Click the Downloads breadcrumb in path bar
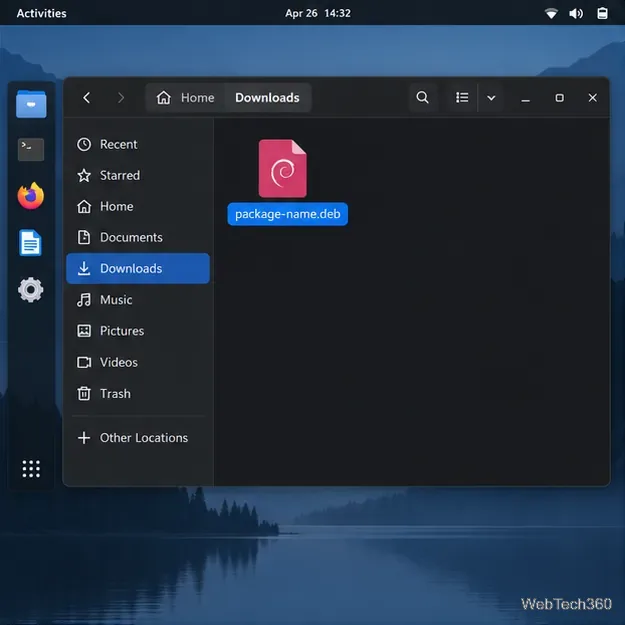The width and height of the screenshot is (625, 625). point(267,98)
